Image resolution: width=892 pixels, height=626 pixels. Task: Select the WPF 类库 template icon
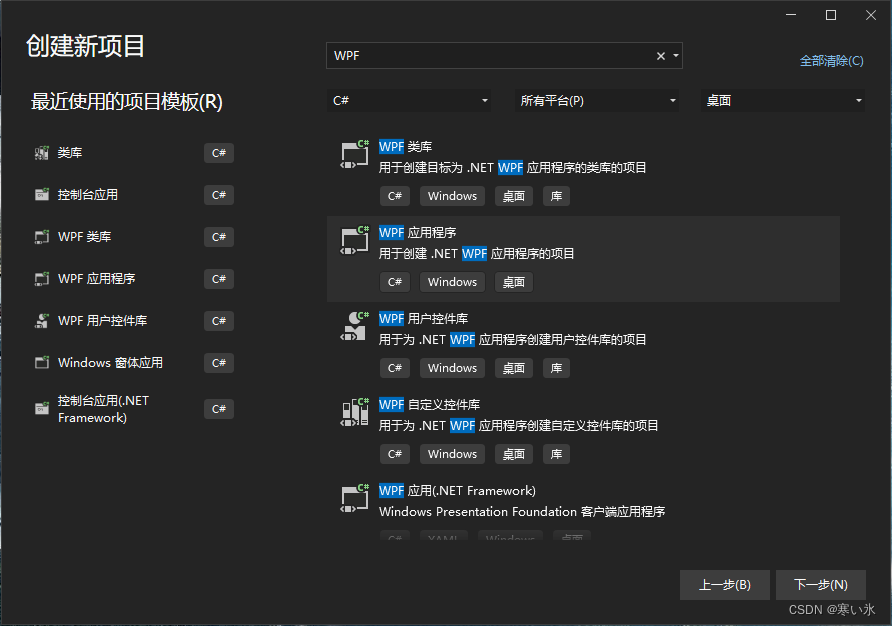click(354, 155)
